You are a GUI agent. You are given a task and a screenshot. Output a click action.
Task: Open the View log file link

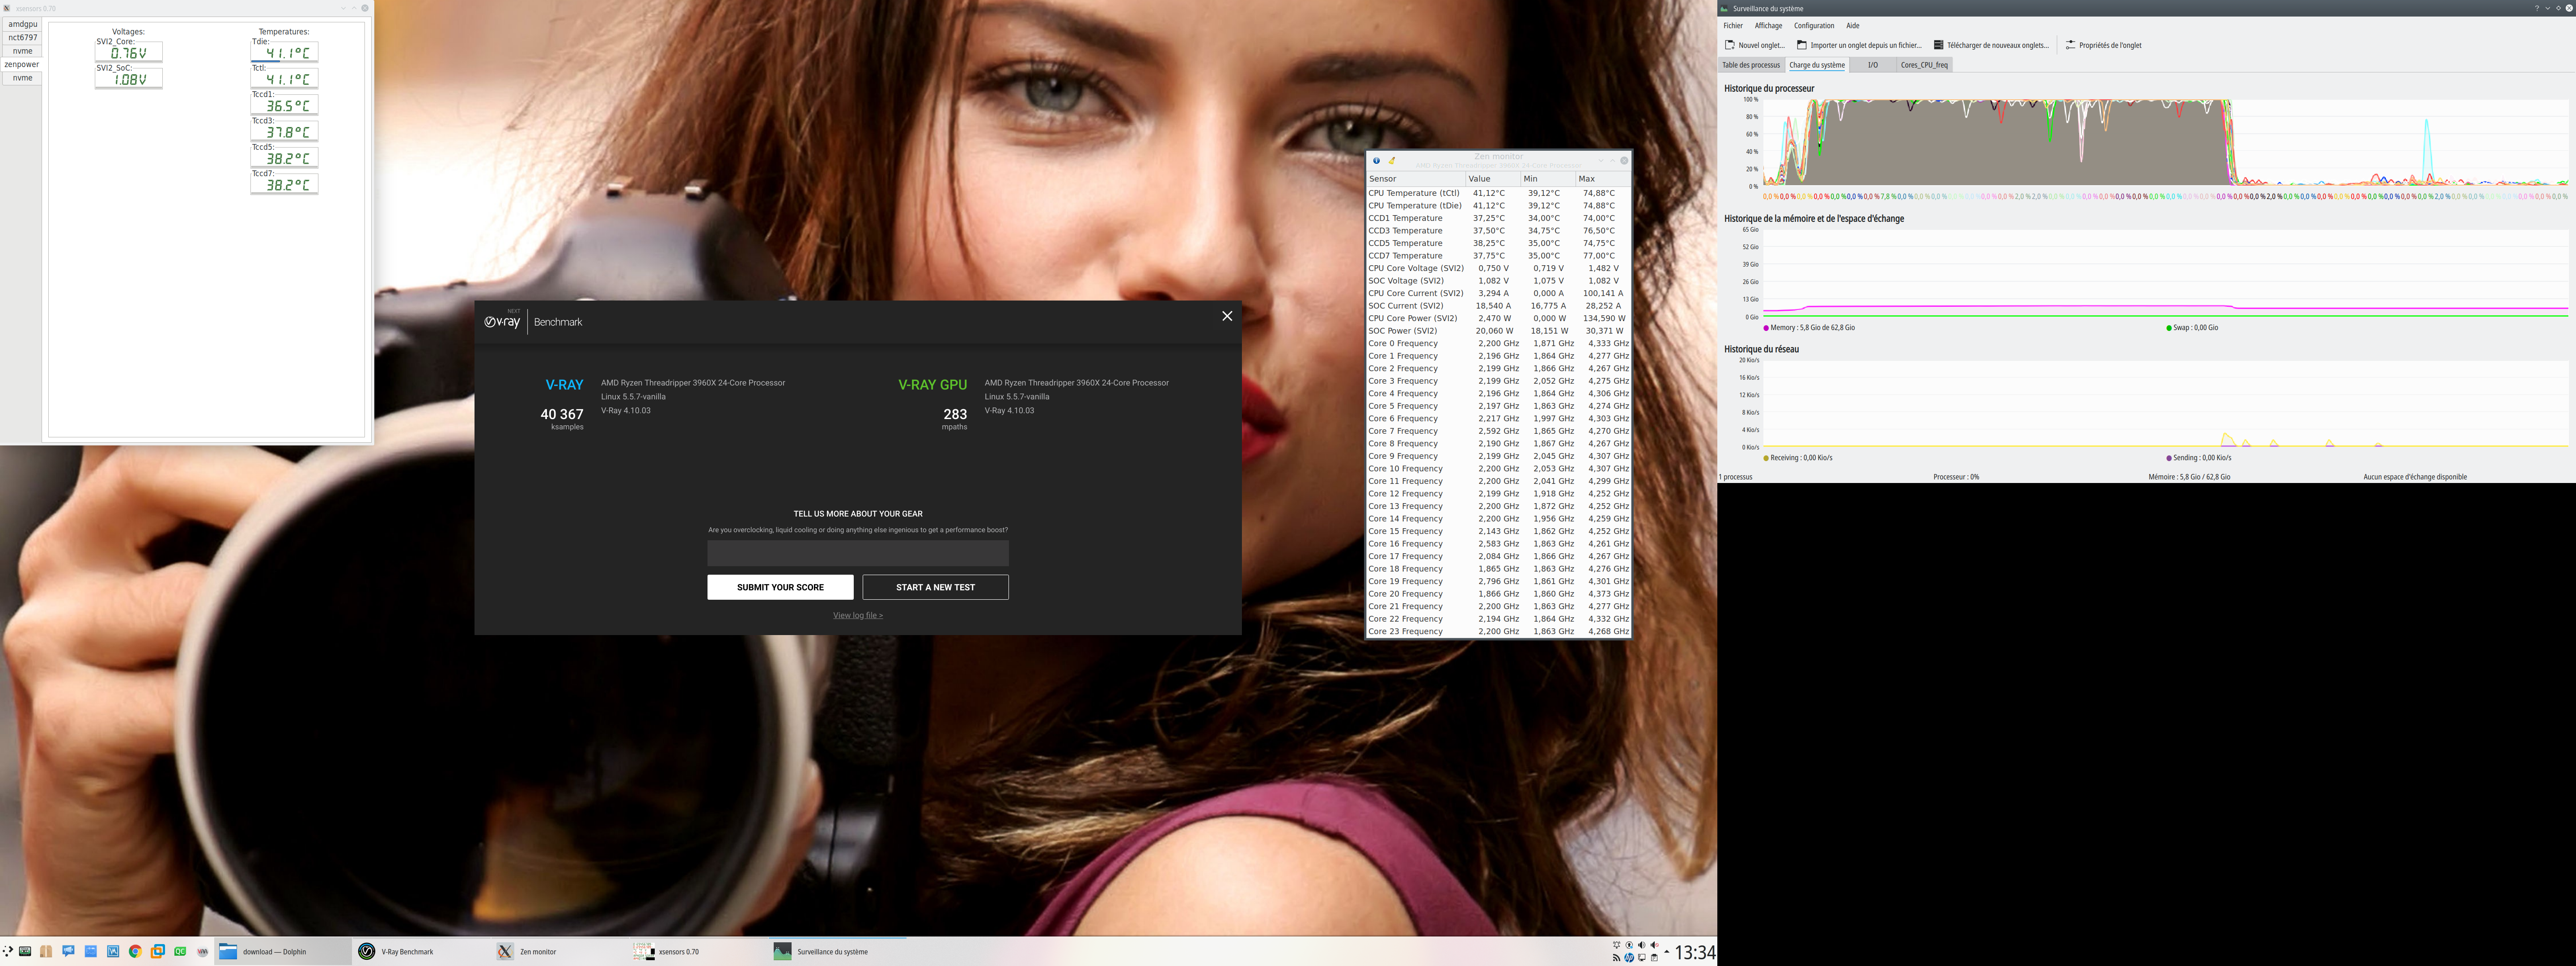click(x=858, y=615)
